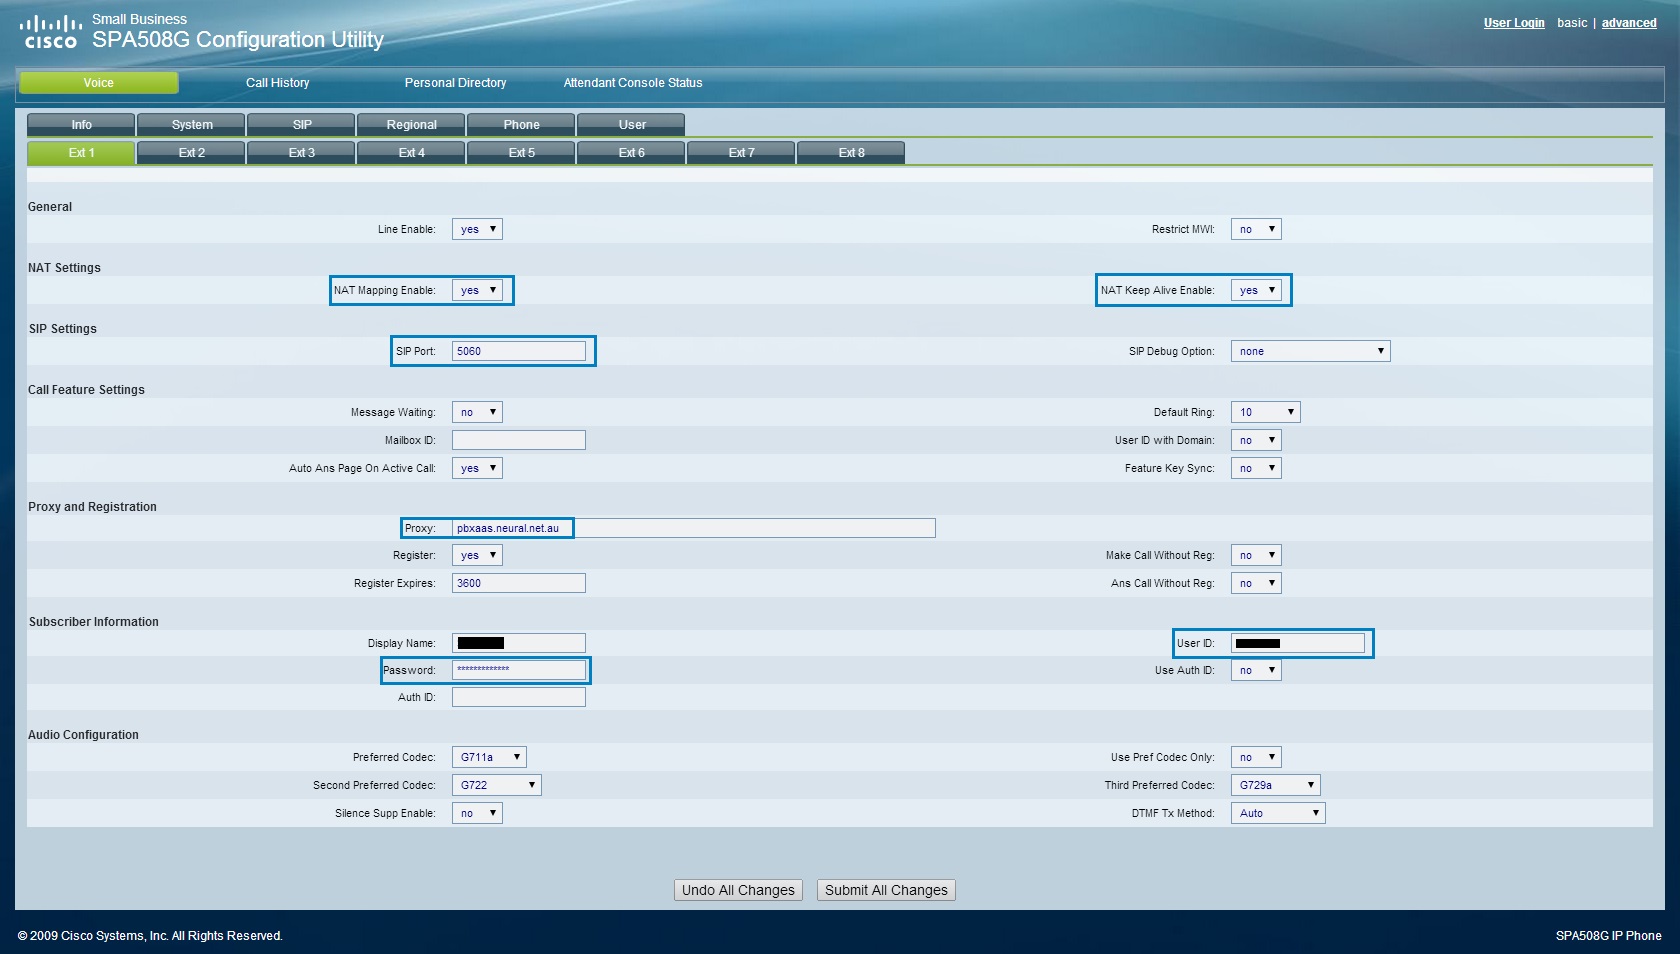This screenshot has width=1680, height=954.
Task: Click Submit All Changes button
Action: 886,890
